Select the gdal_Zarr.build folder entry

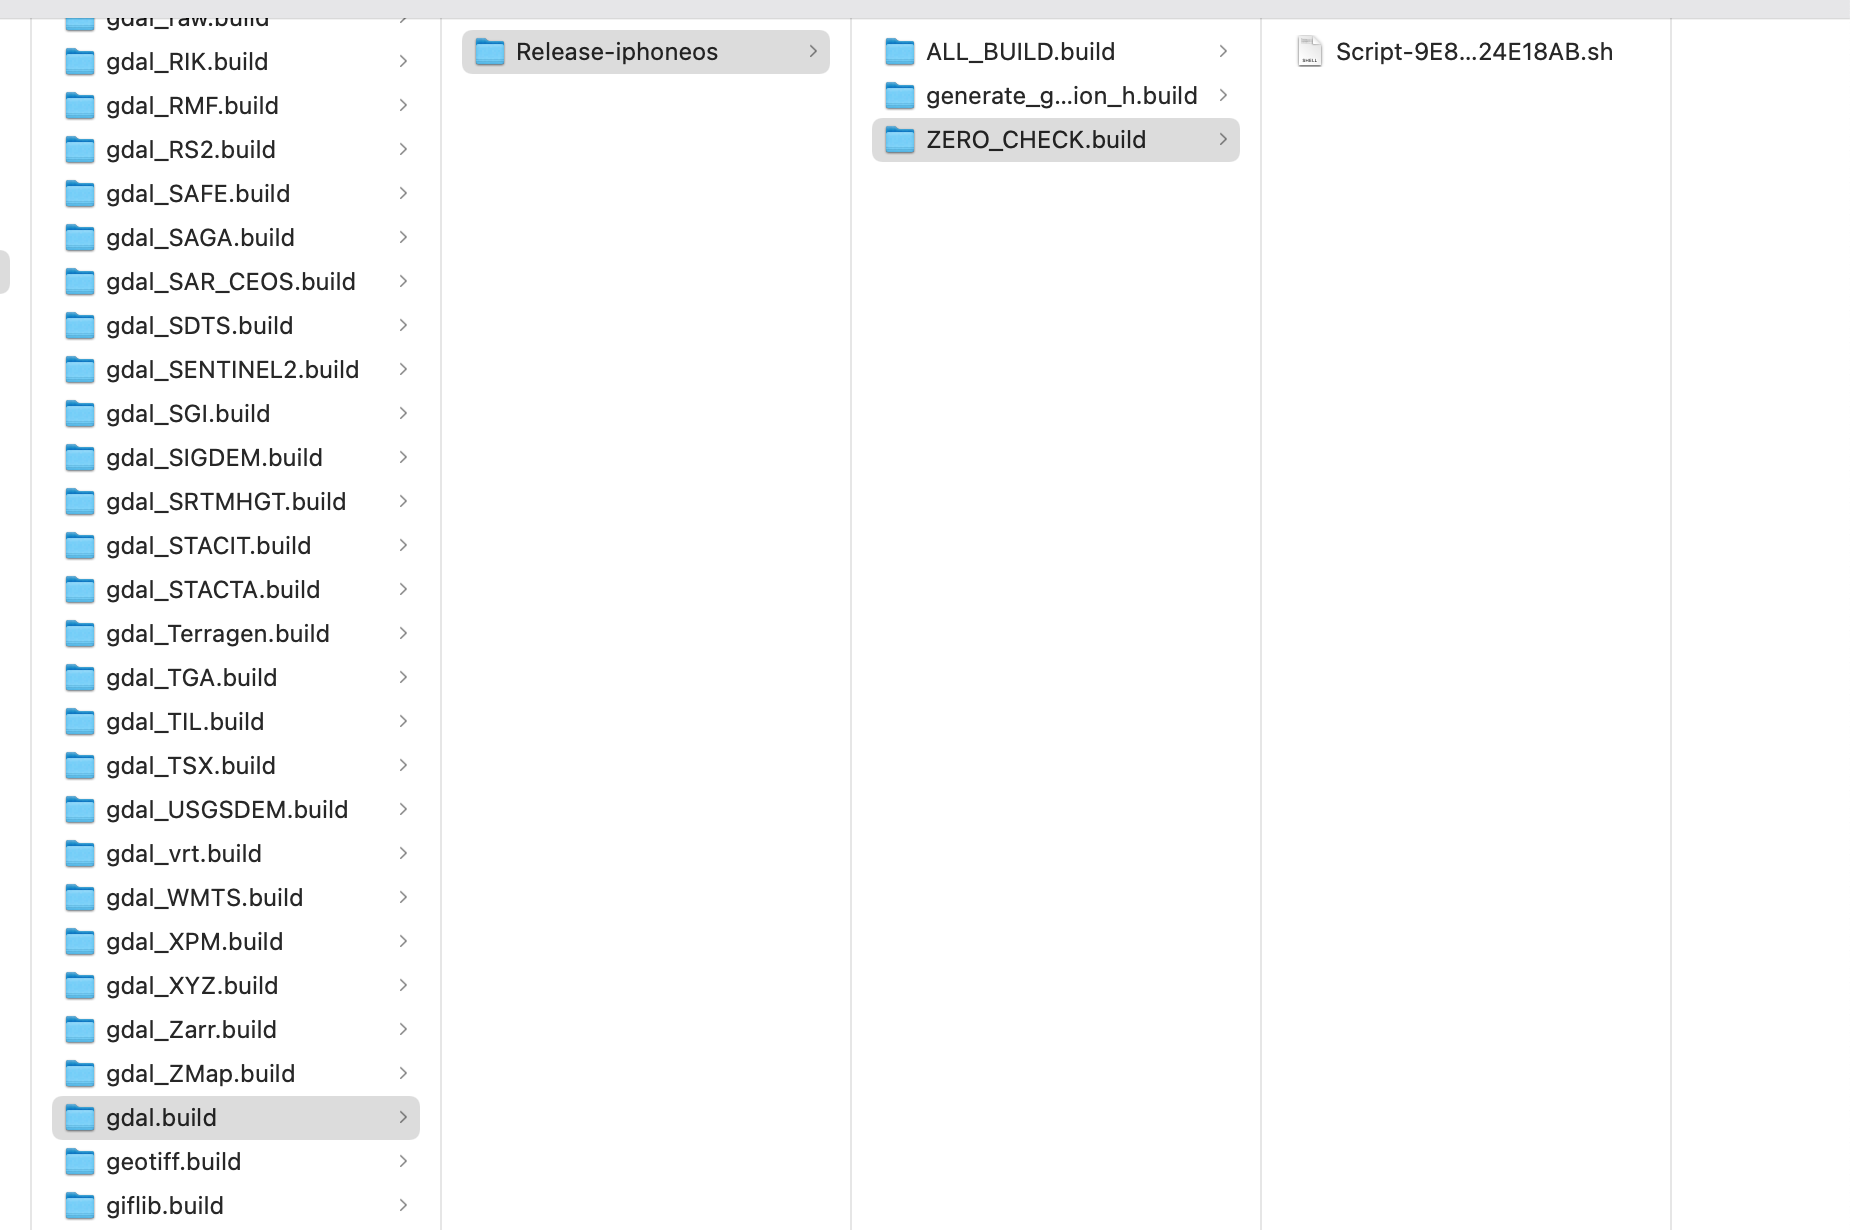click(191, 1029)
